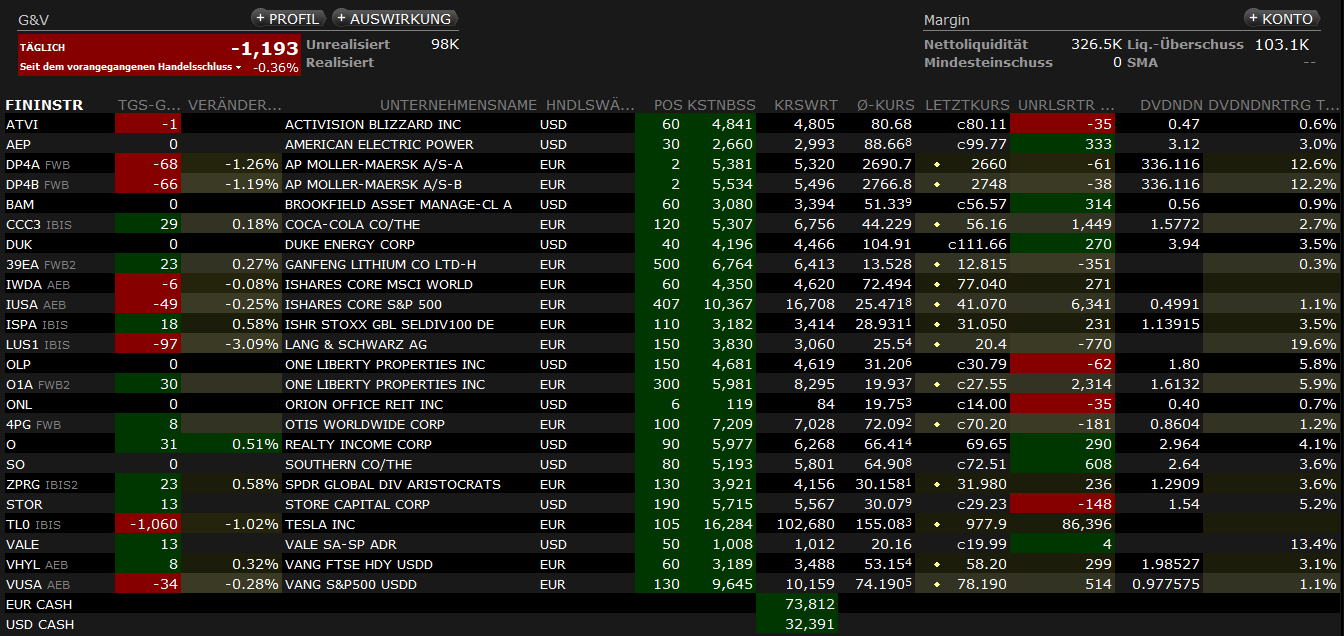
Task: Select the TL0 Tesla ticker symbol
Action: (x=17, y=524)
